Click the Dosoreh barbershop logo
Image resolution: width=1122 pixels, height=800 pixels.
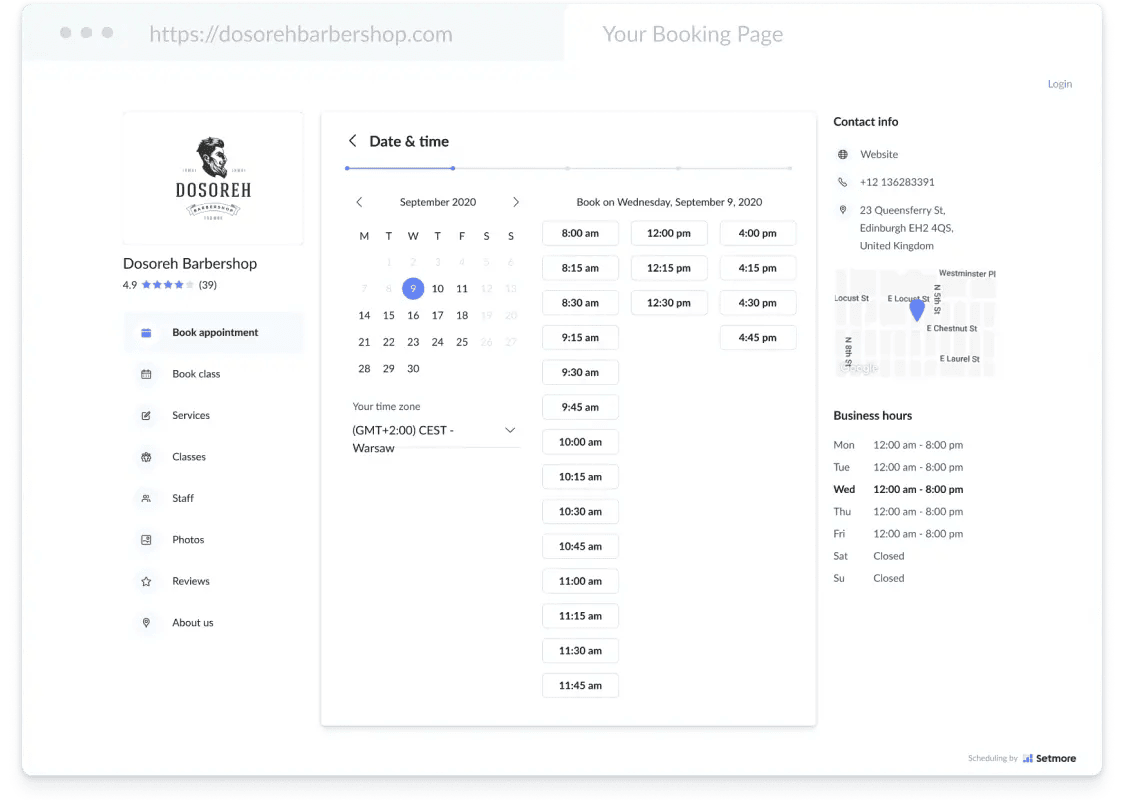213,178
